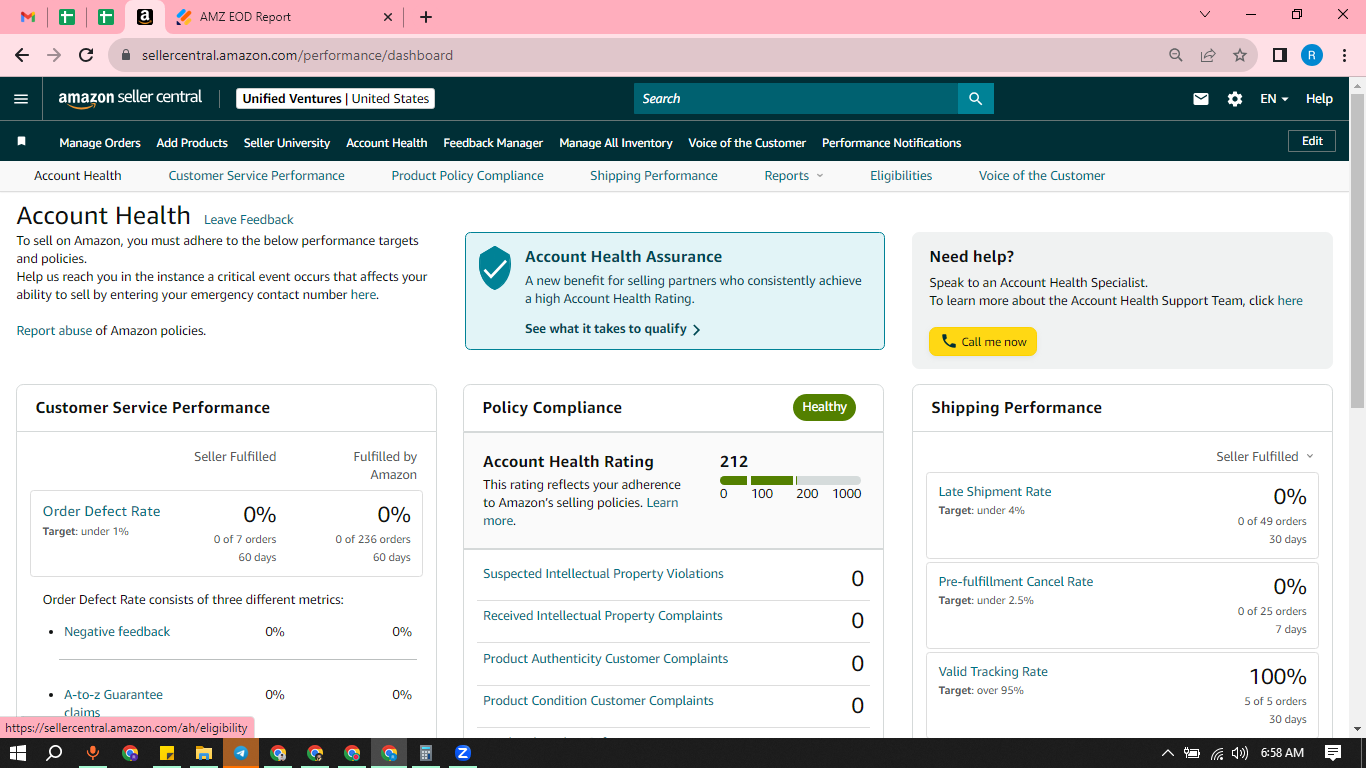
Task: Open Received Intellectual Property Complaints
Action: 602,616
